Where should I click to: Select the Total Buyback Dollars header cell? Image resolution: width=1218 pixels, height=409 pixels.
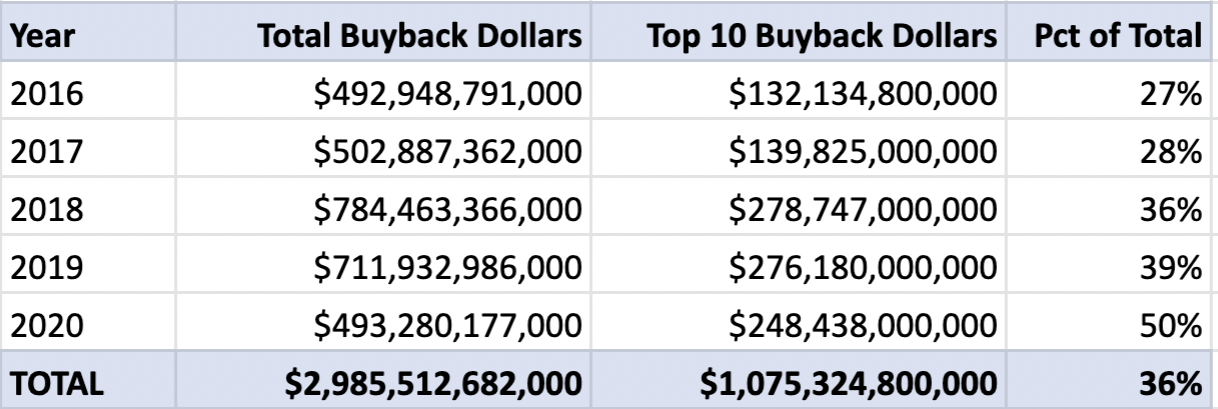(x=420, y=38)
